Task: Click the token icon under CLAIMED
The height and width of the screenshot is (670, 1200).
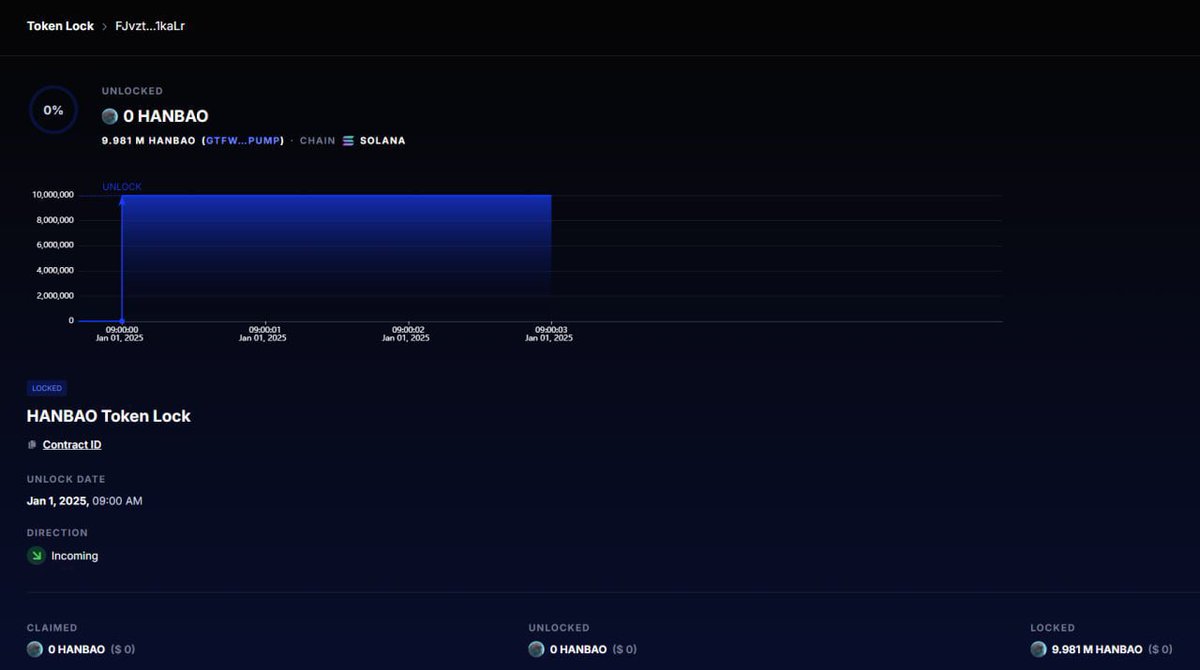Action: [35, 649]
